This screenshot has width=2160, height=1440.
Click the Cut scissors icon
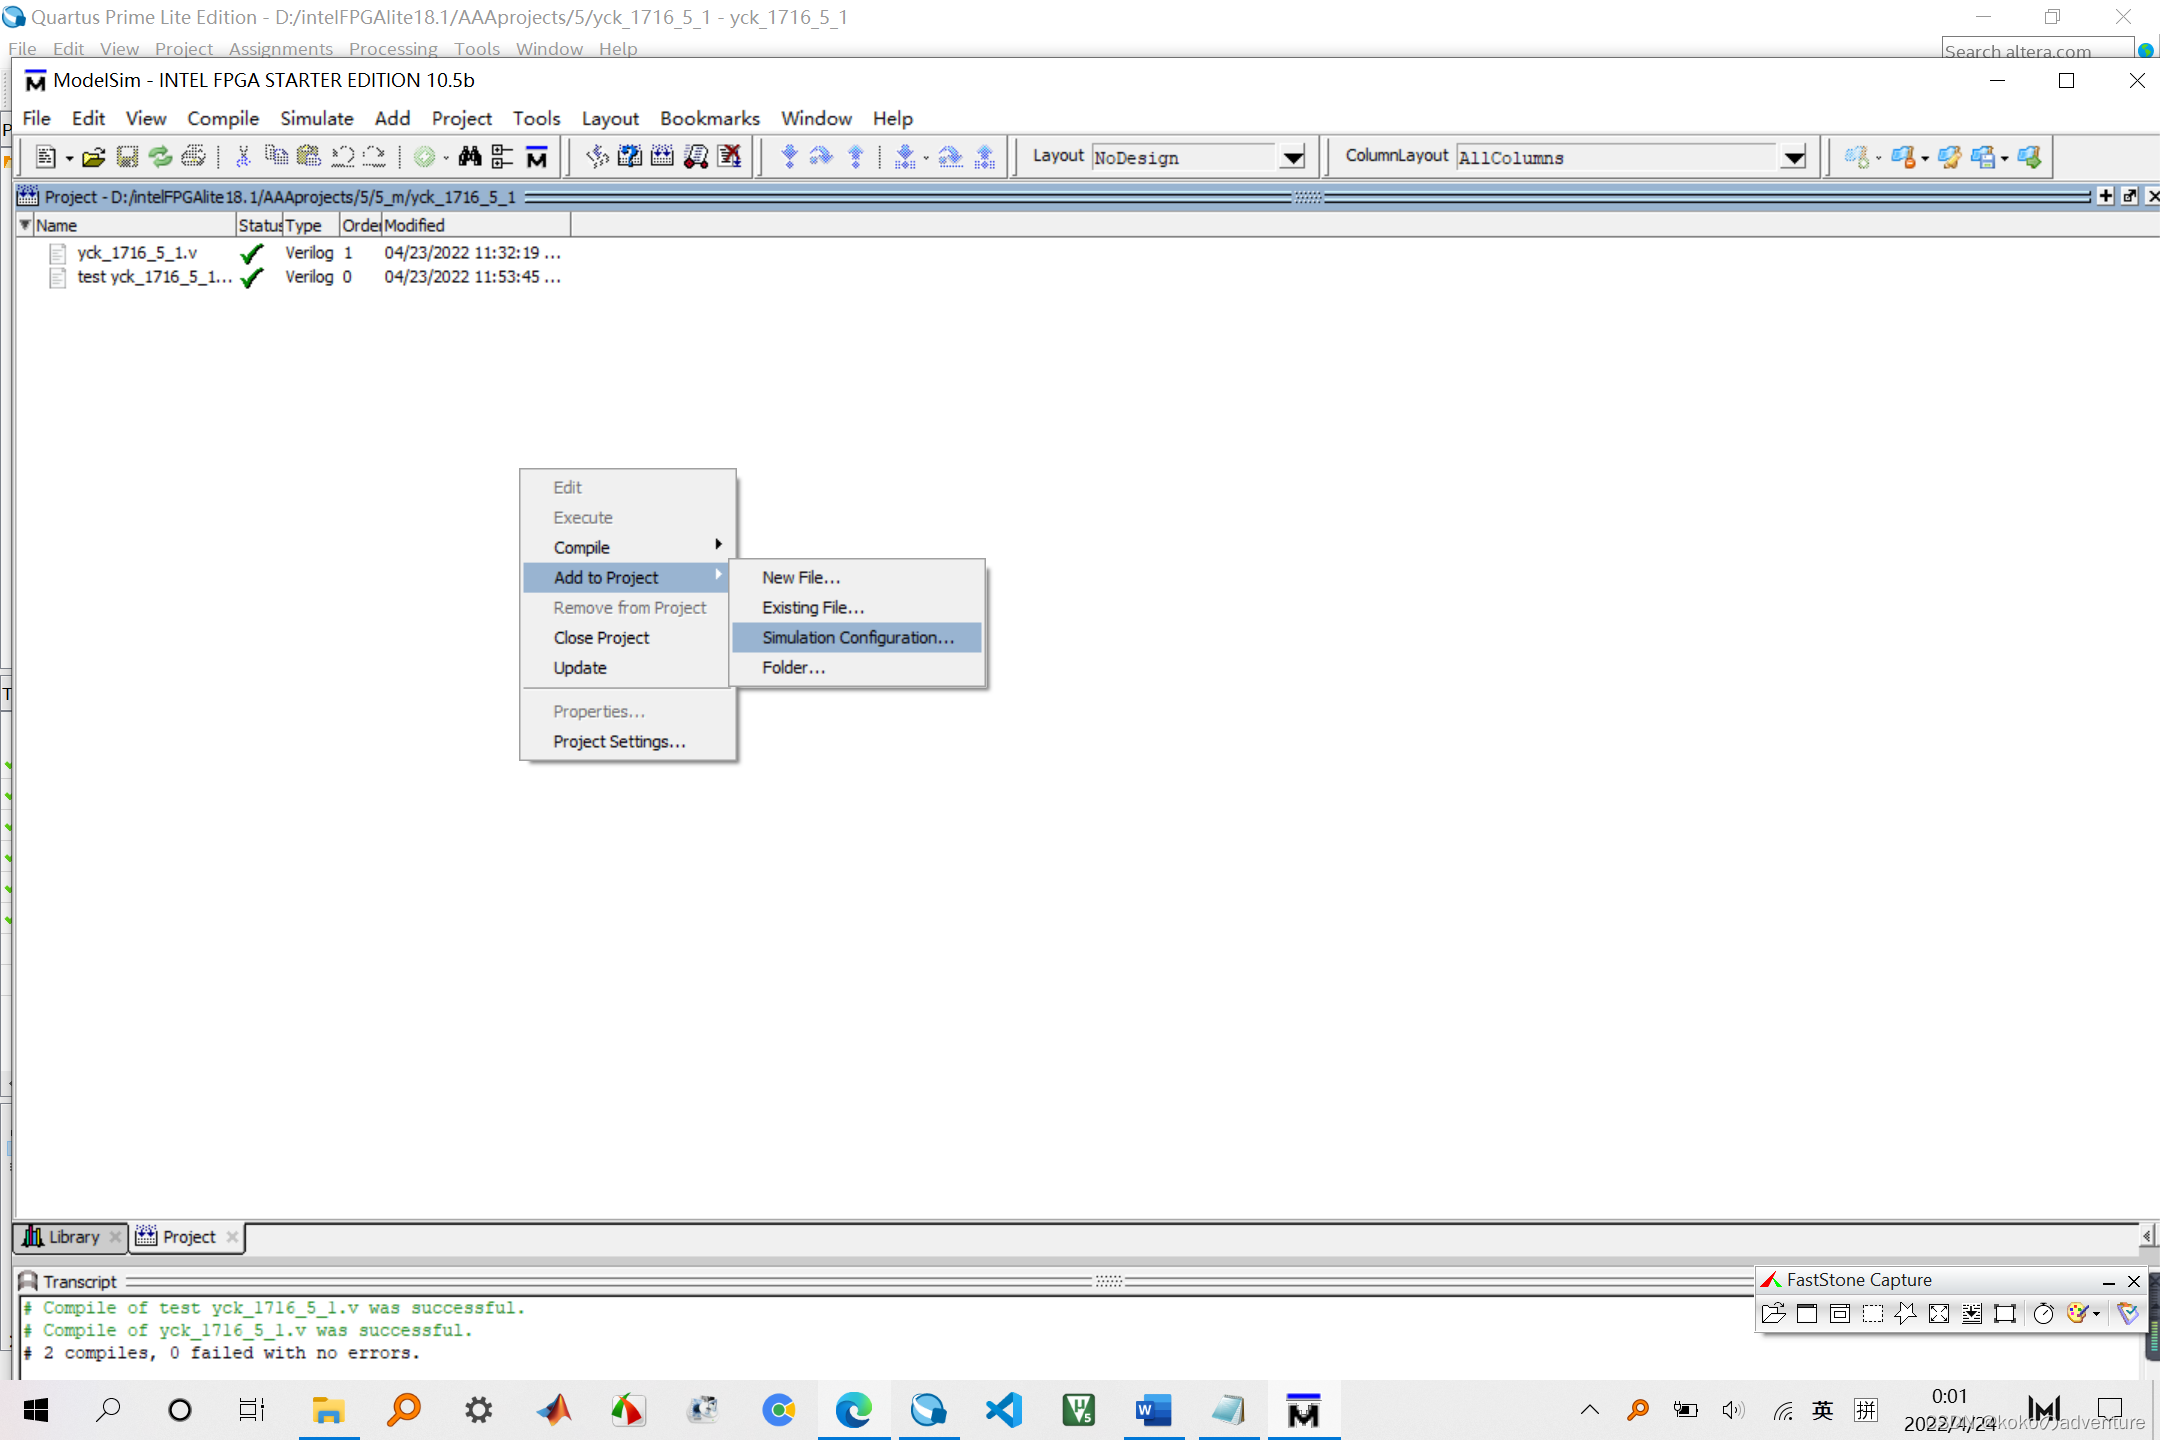pyautogui.click(x=242, y=156)
